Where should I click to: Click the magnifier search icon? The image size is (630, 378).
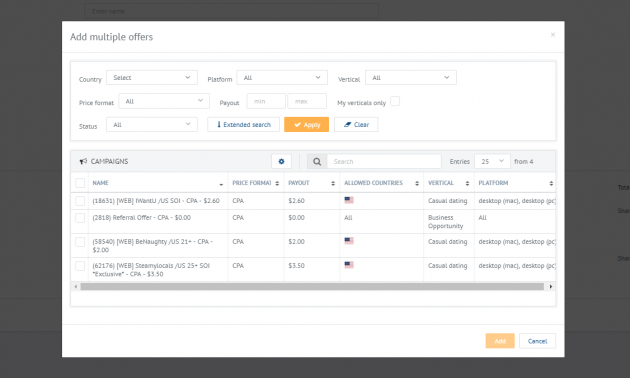(317, 161)
